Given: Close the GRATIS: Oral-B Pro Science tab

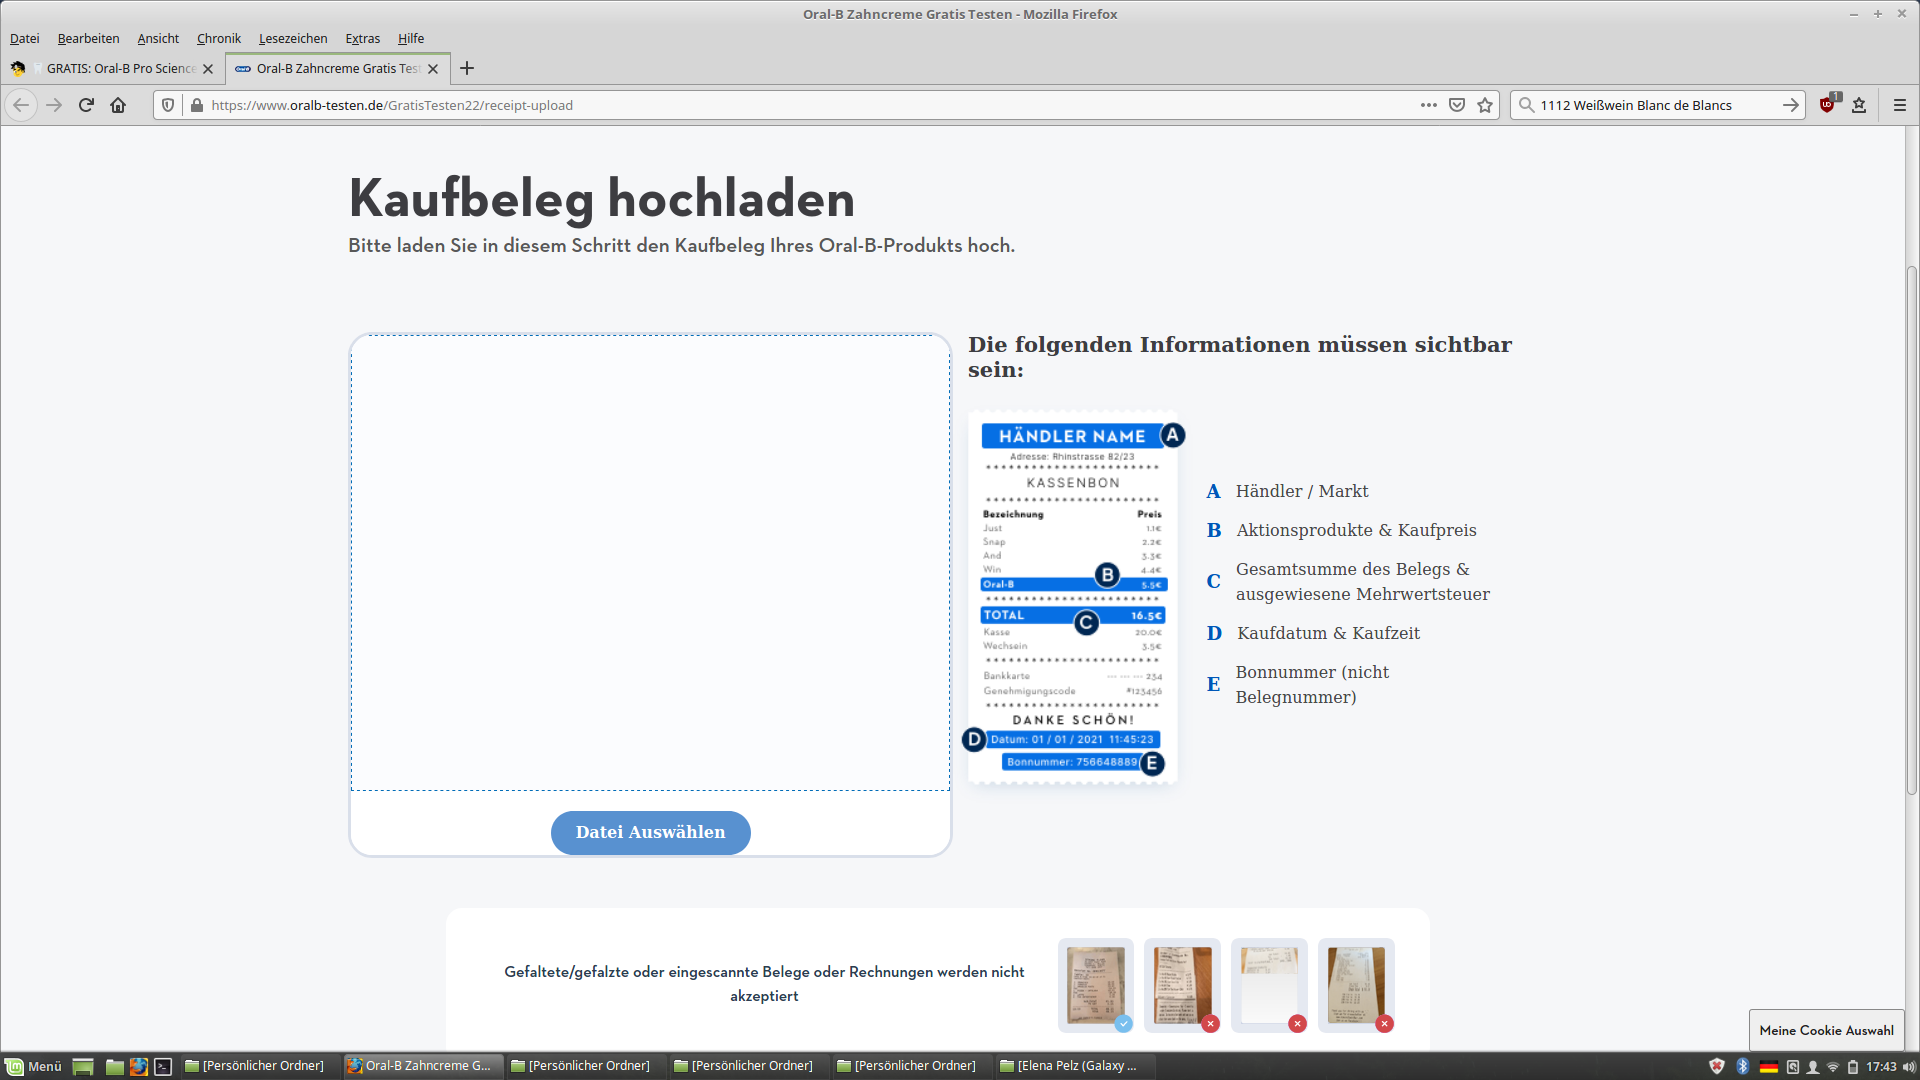Looking at the screenshot, I should (208, 69).
